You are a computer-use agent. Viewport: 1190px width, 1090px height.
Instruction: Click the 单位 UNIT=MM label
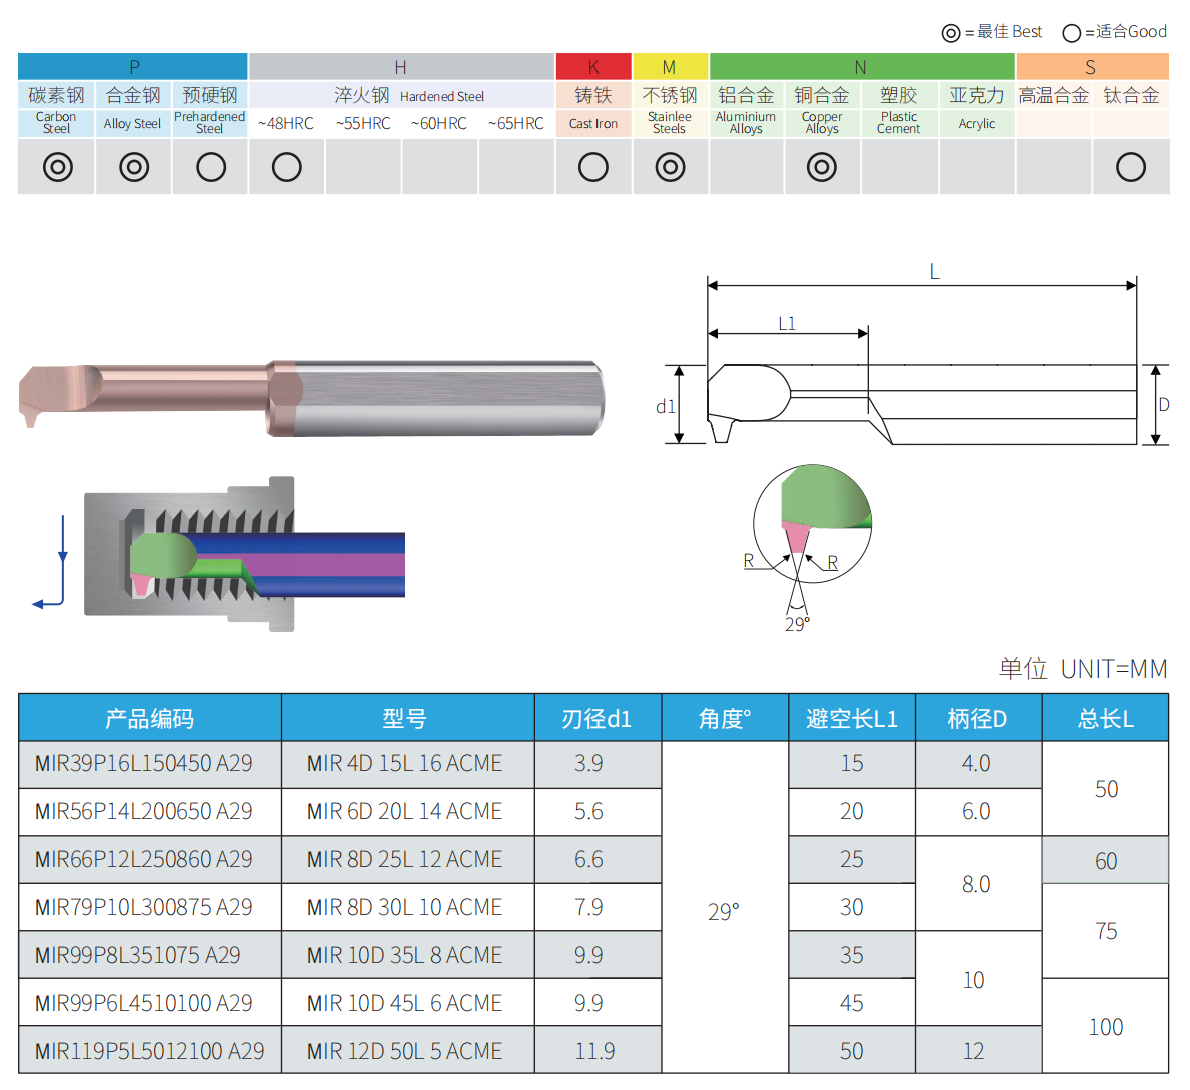1083,669
